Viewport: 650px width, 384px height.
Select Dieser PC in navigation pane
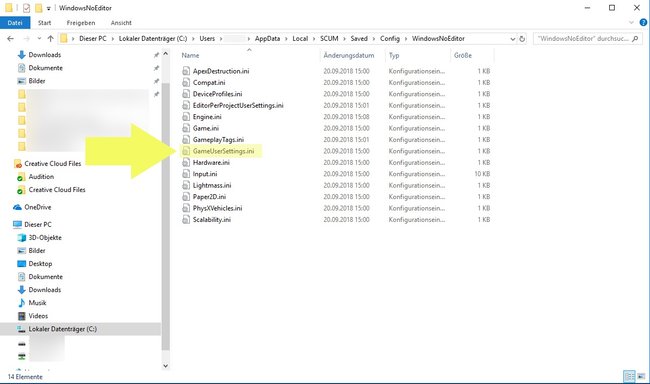[x=38, y=224]
